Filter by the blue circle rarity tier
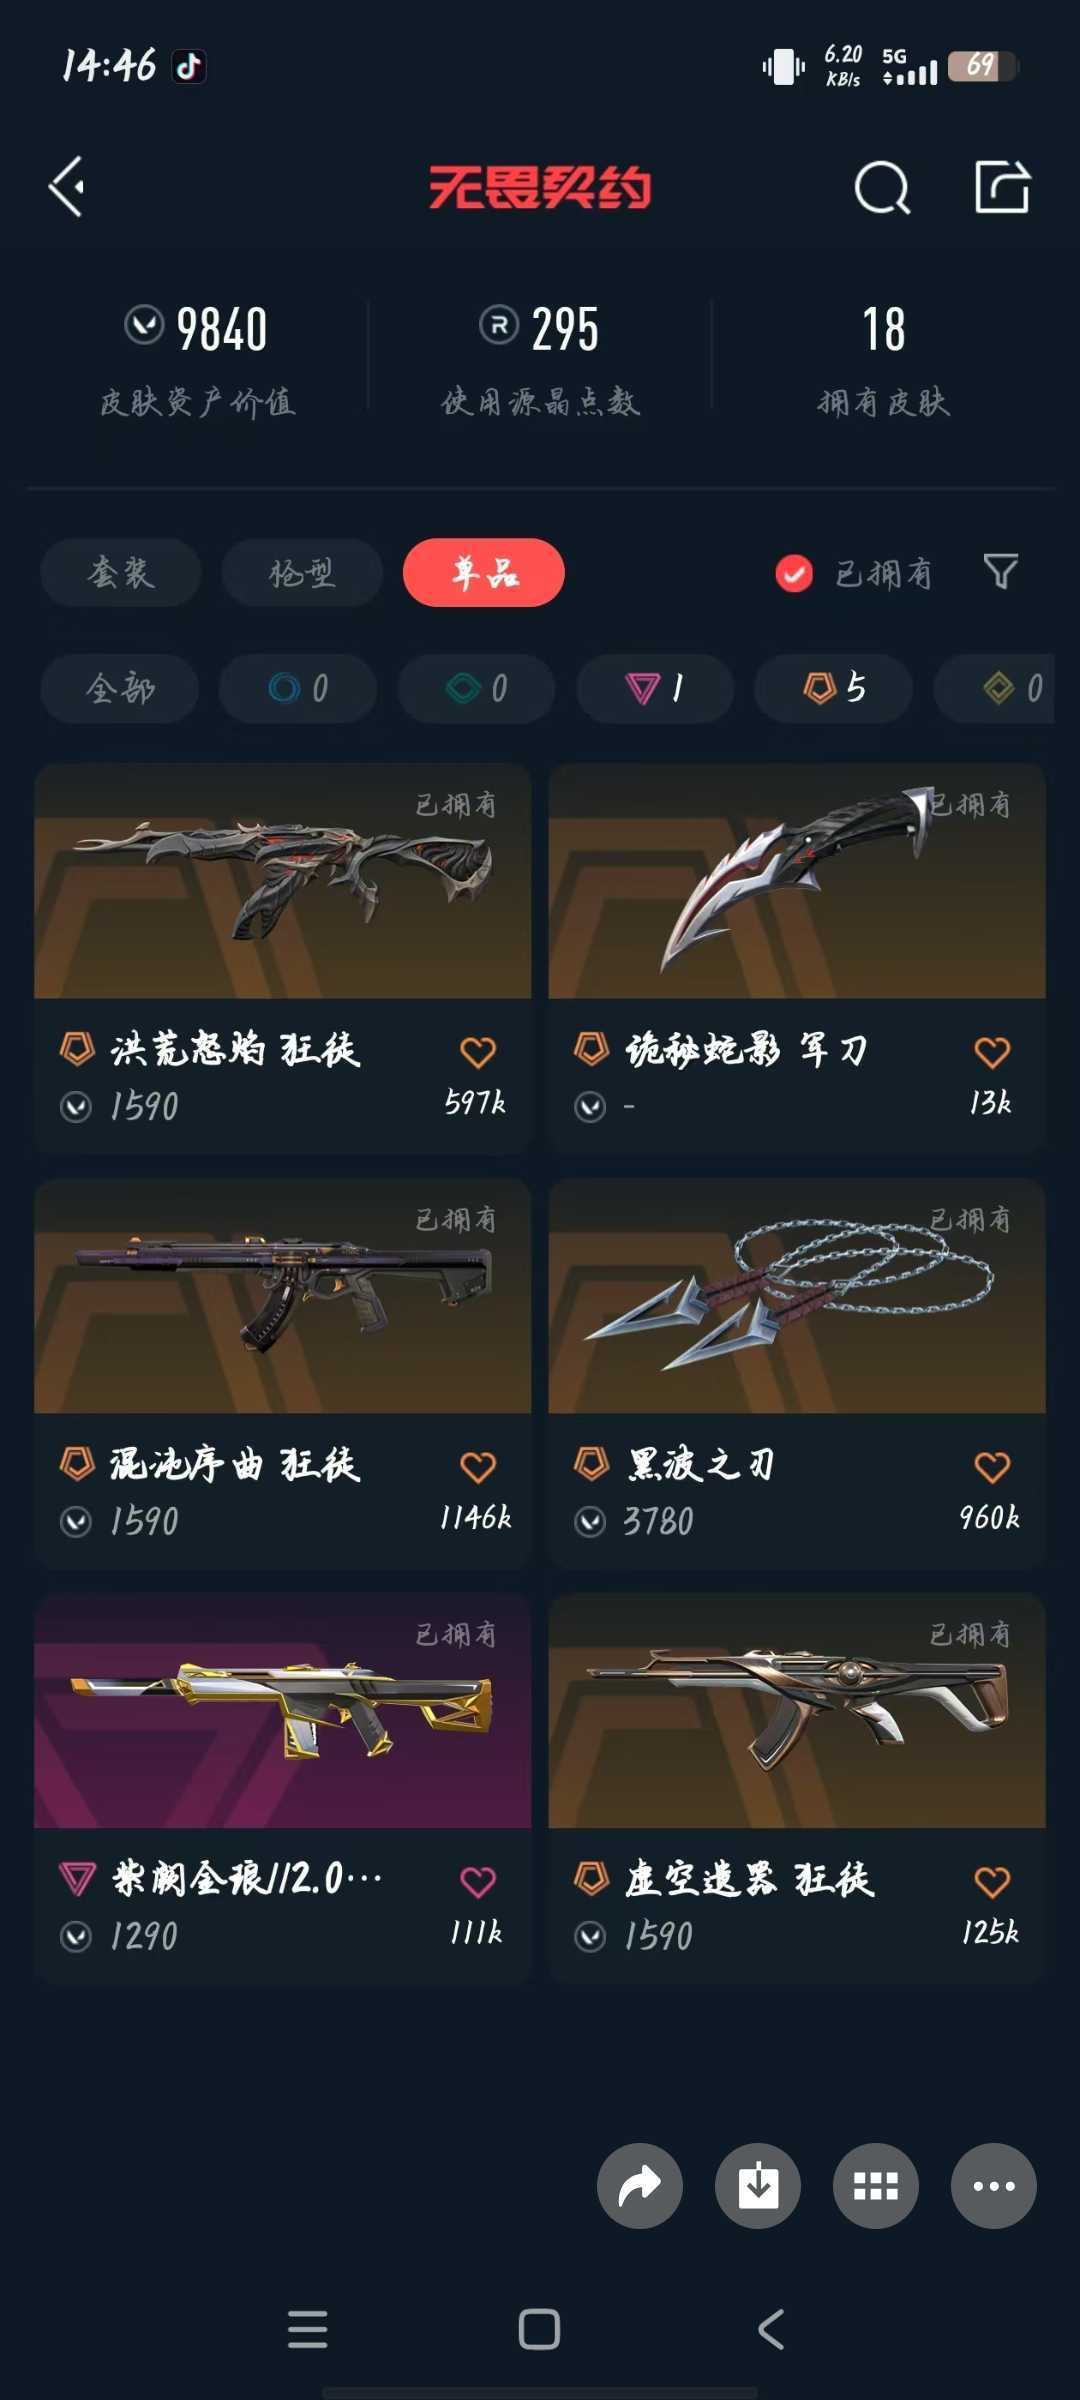This screenshot has height=2400, width=1080. [x=298, y=688]
